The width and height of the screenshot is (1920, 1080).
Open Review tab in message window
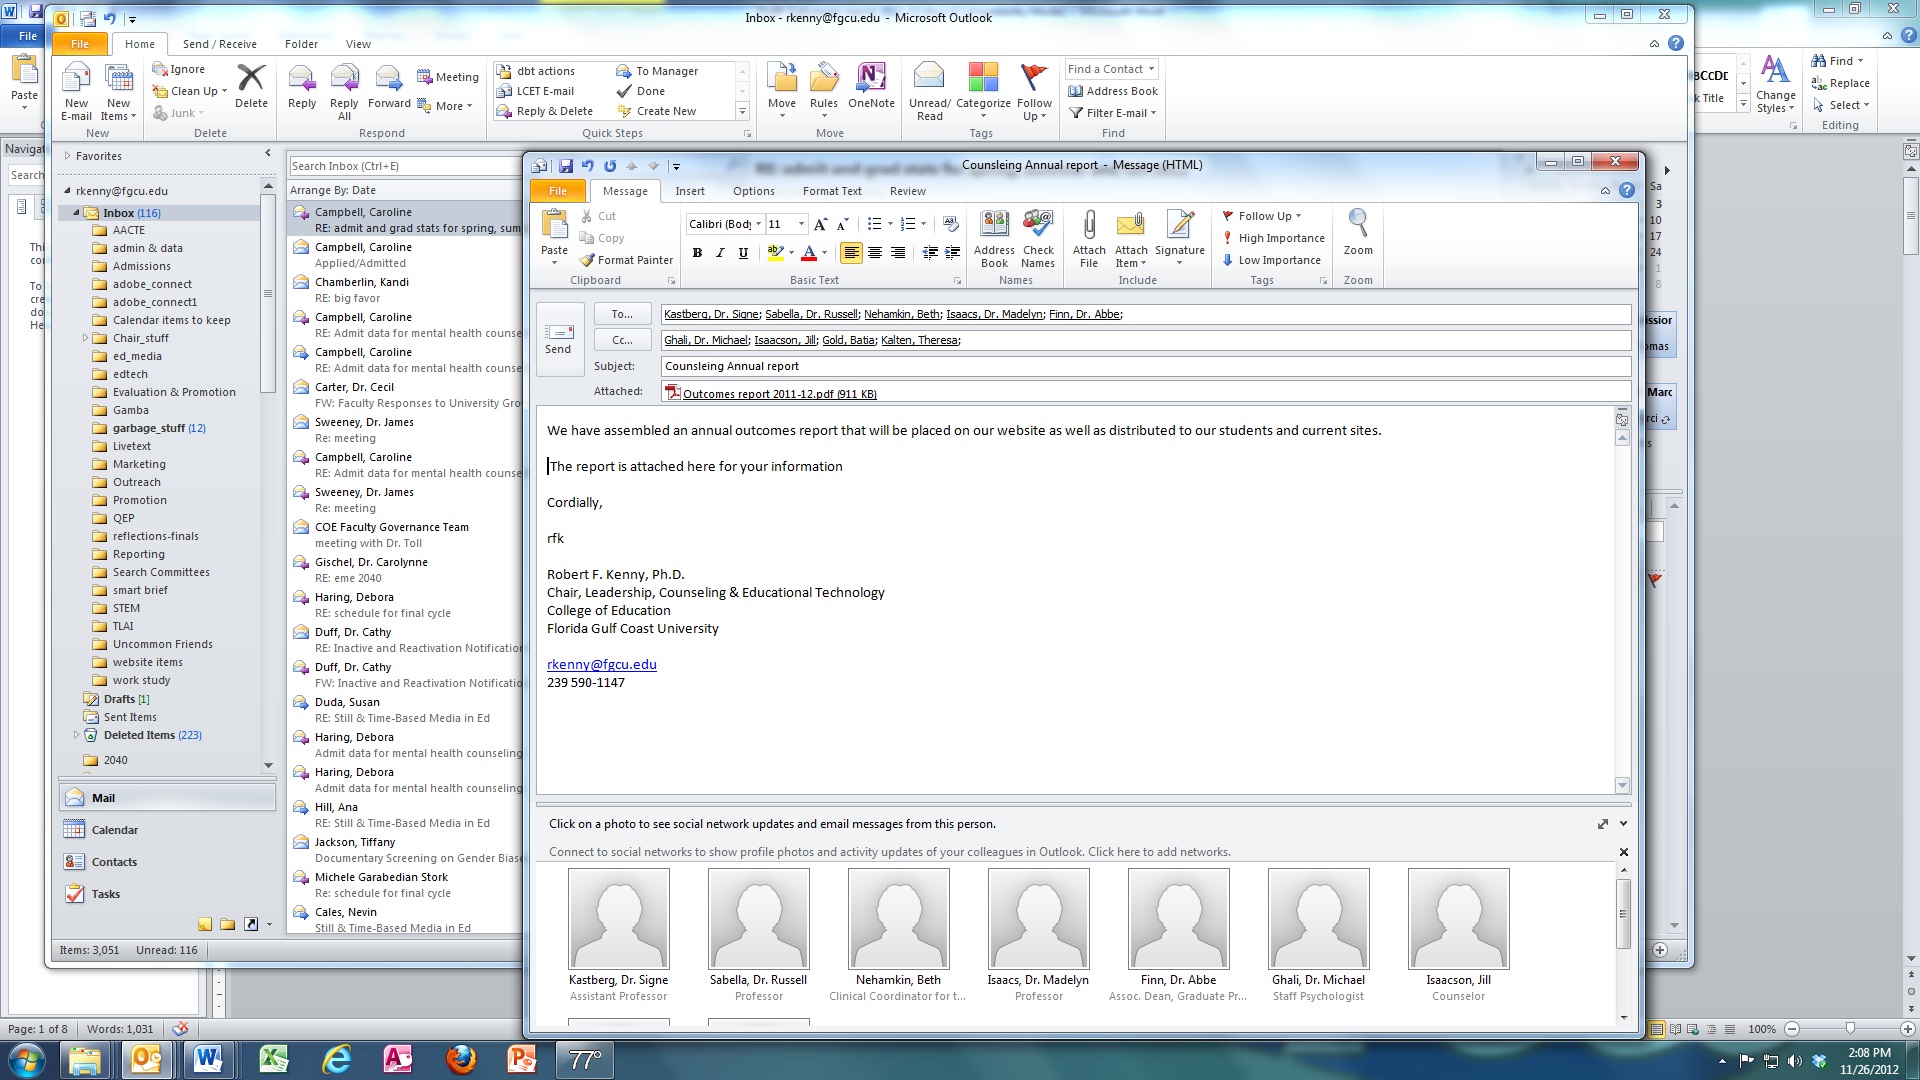click(907, 191)
